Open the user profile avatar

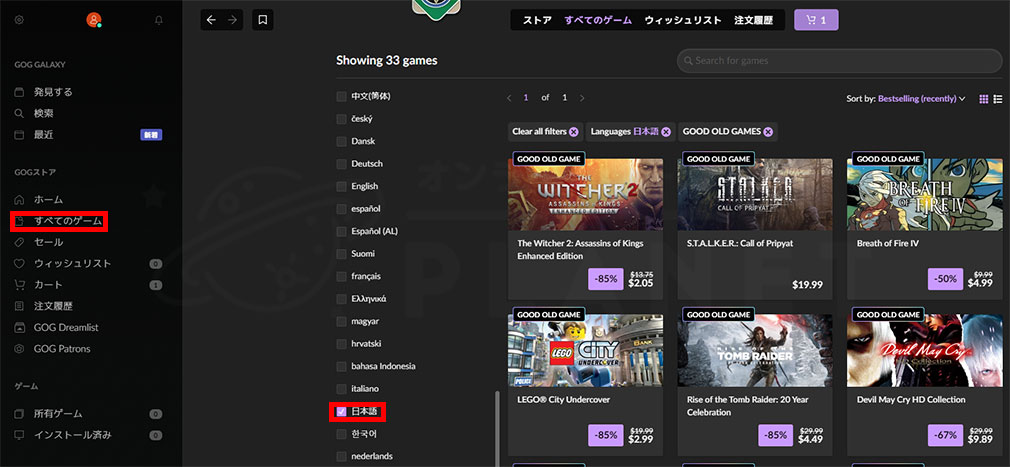[94, 20]
